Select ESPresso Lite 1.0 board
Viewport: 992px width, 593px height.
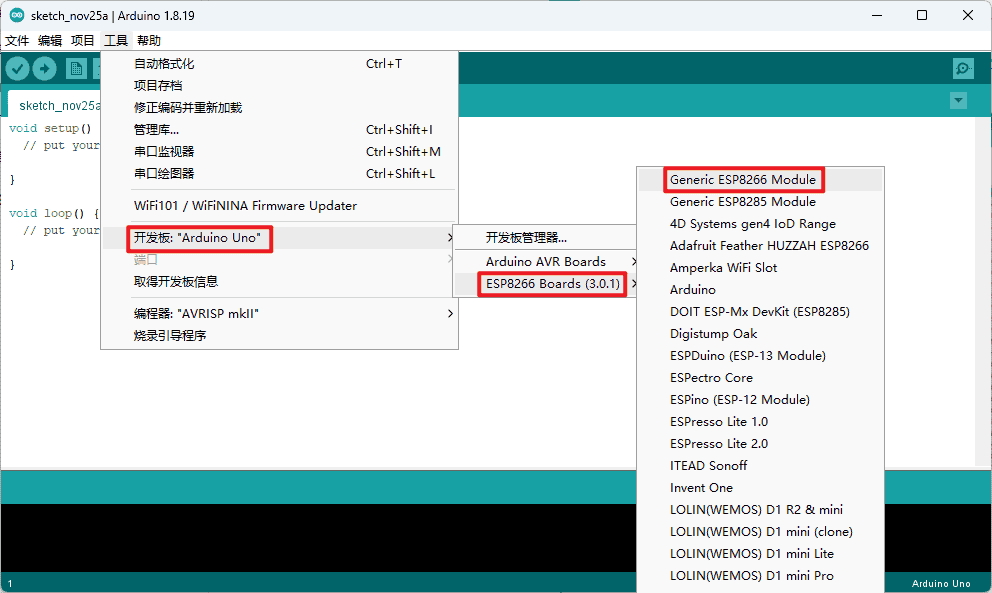tap(760, 421)
